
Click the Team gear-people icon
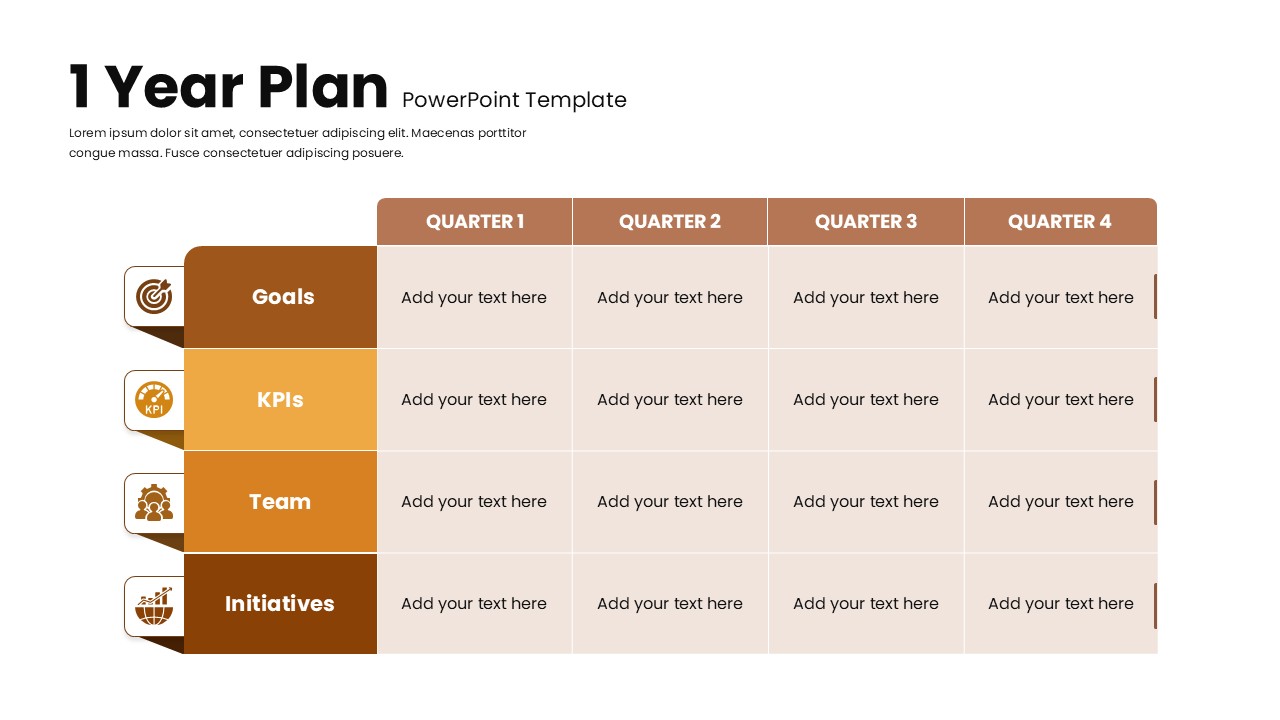(154, 503)
